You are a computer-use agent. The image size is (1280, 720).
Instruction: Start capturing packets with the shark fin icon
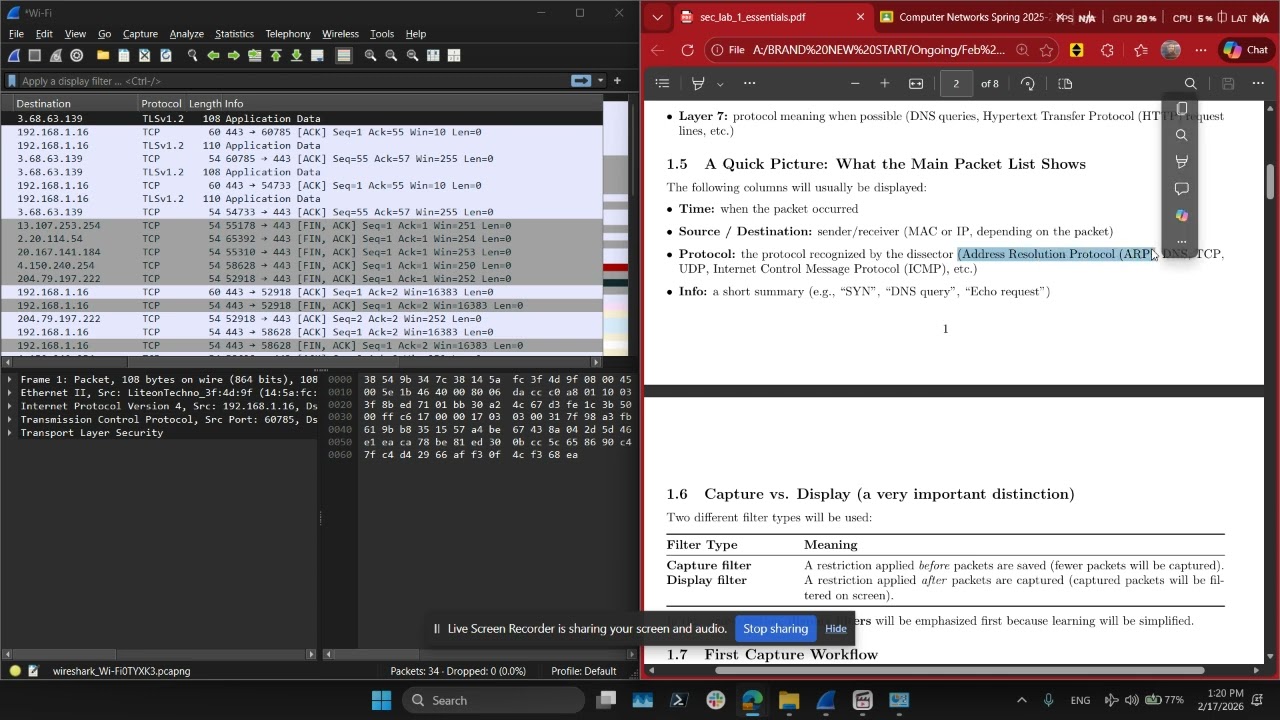14,56
